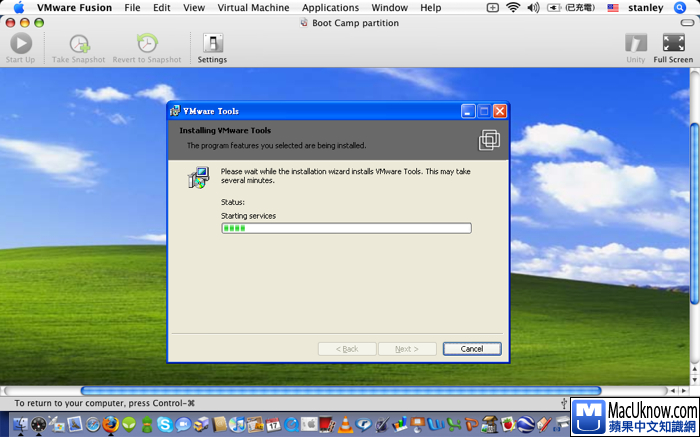This screenshot has width=700, height=437.
Task: Enter Full Screen mode from the toolbar
Action: pyautogui.click(x=673, y=47)
